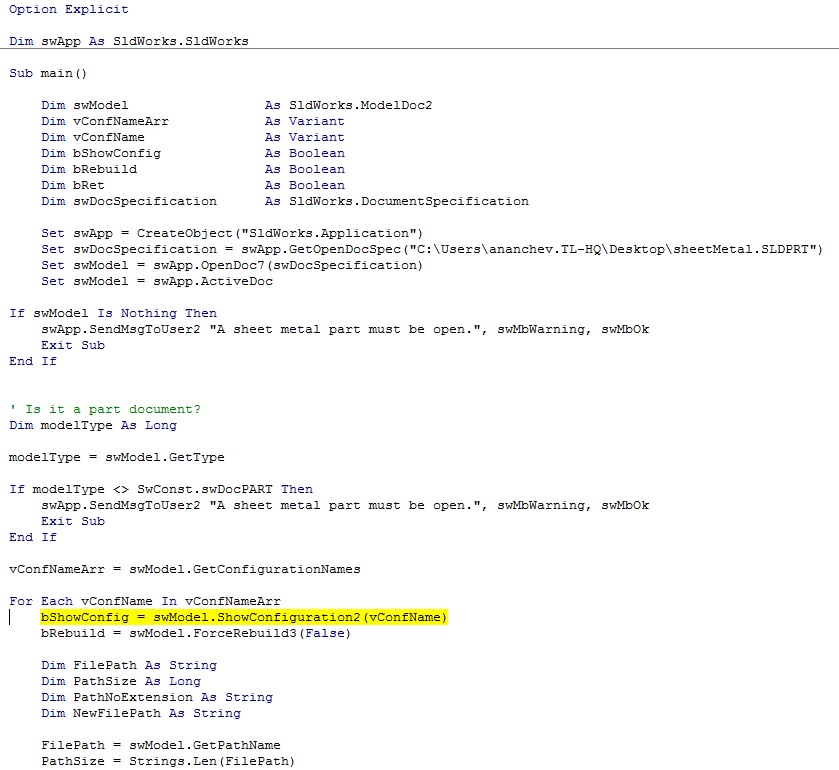This screenshot has height=770, width=839.
Task: Click the 'Dim vConfNameArr' declaration line
Action: [x=193, y=121]
